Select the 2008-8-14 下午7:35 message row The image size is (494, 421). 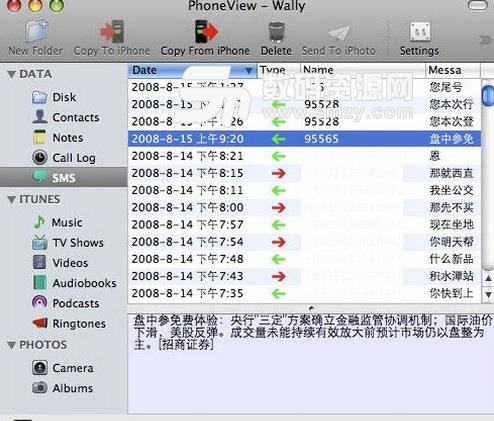(x=304, y=294)
